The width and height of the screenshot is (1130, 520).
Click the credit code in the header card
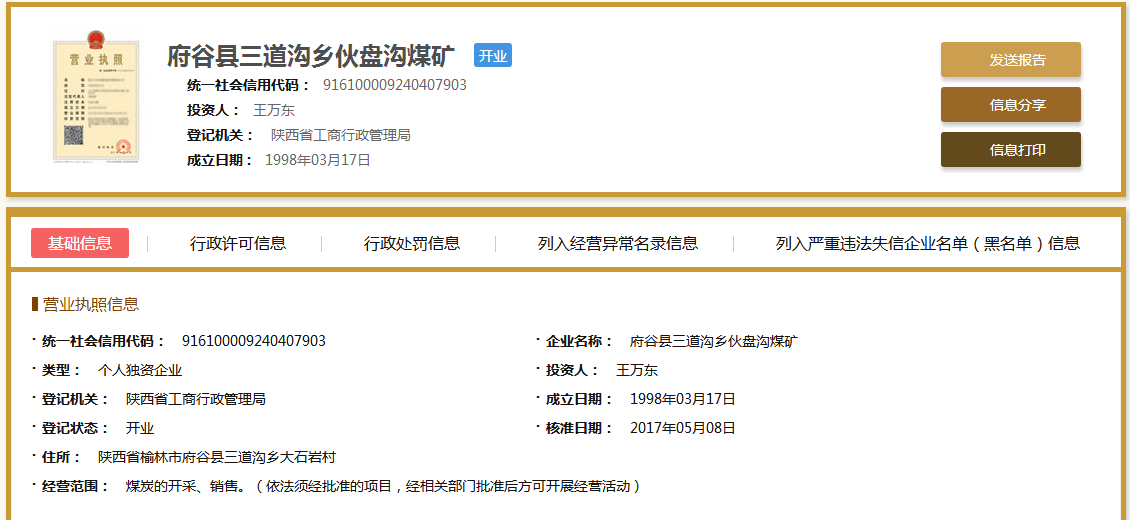[395, 85]
